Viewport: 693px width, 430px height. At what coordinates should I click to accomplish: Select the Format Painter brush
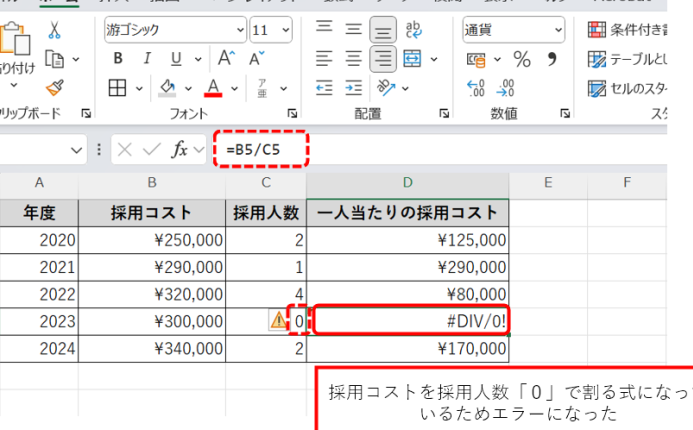pyautogui.click(x=54, y=88)
